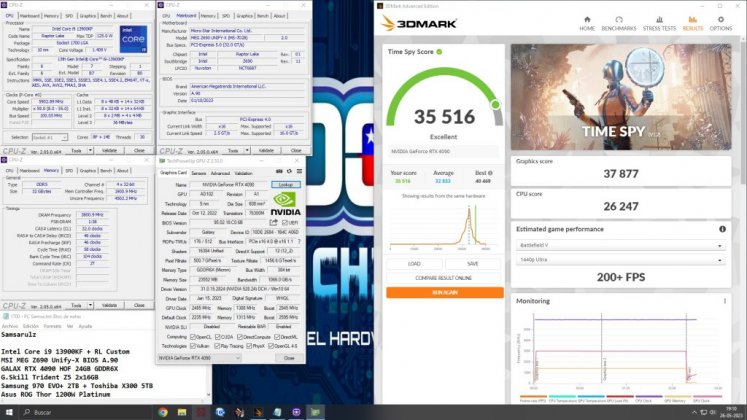Viewport: 747px width, 420px height.
Task: Click COMPARE RESULT ONLINE in 3DMark
Action: [444, 278]
